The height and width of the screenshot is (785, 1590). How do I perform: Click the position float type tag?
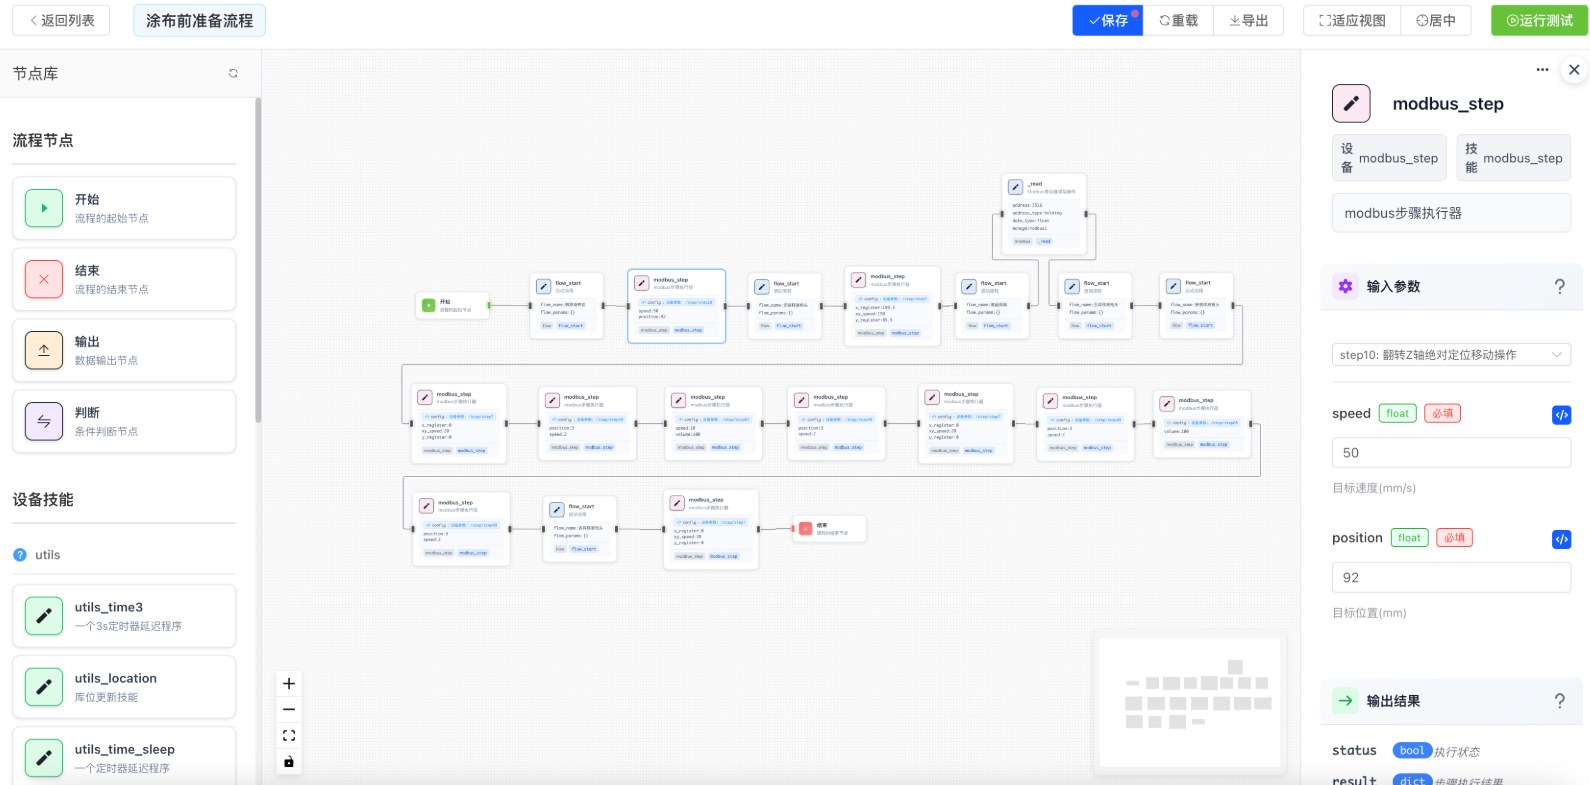tap(1409, 538)
